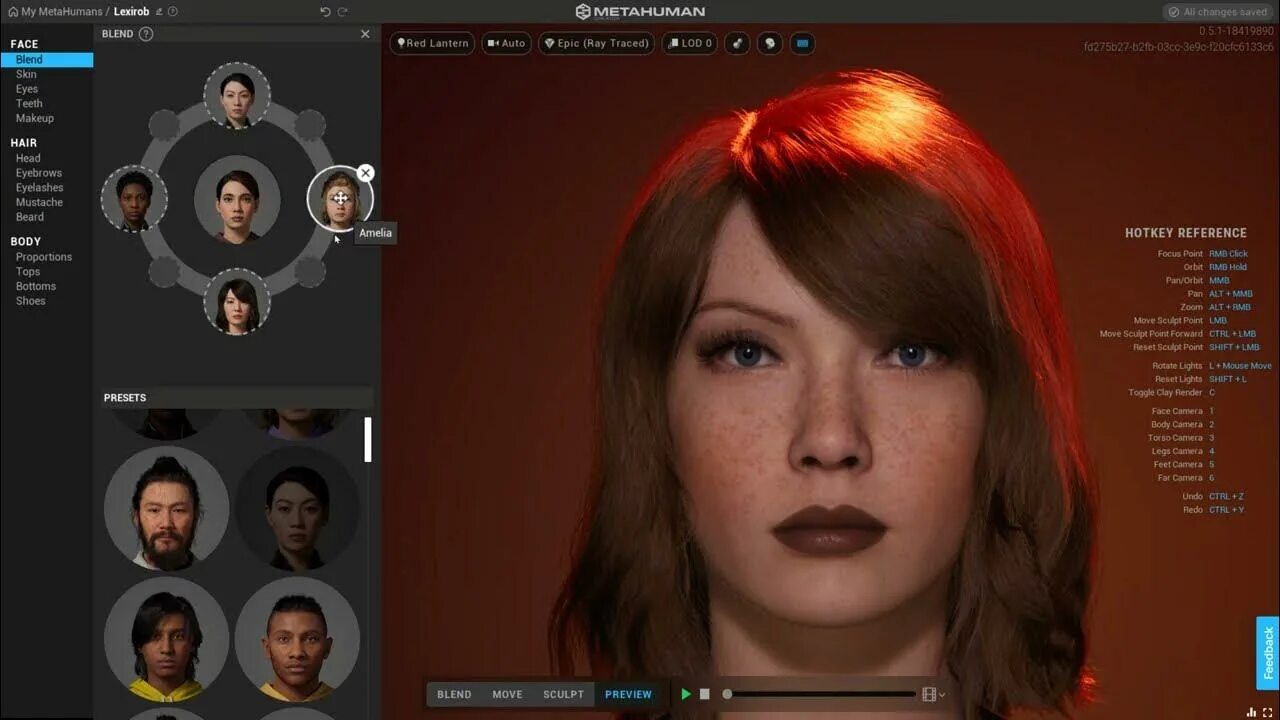Open the help icon next to Lexirob
1280x720 pixels.
(x=173, y=12)
